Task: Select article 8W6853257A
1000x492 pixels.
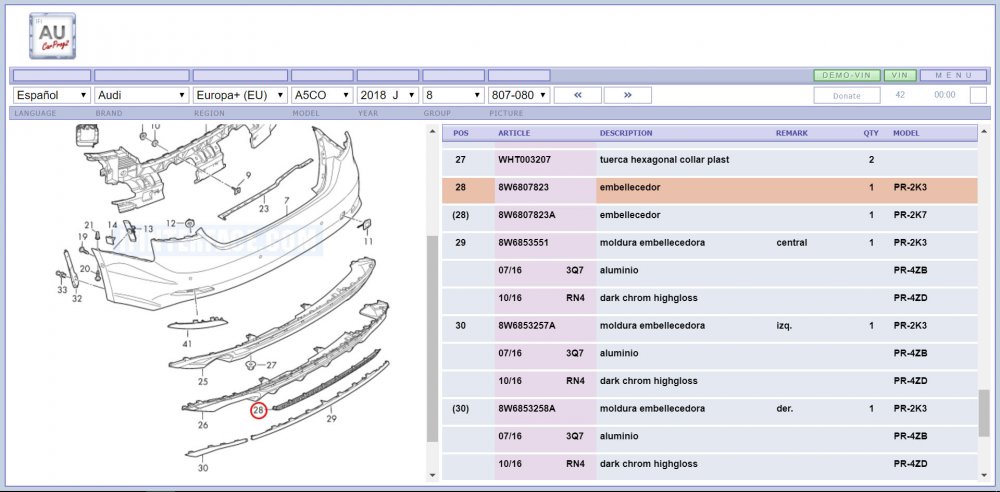Action: pyautogui.click(x=527, y=325)
